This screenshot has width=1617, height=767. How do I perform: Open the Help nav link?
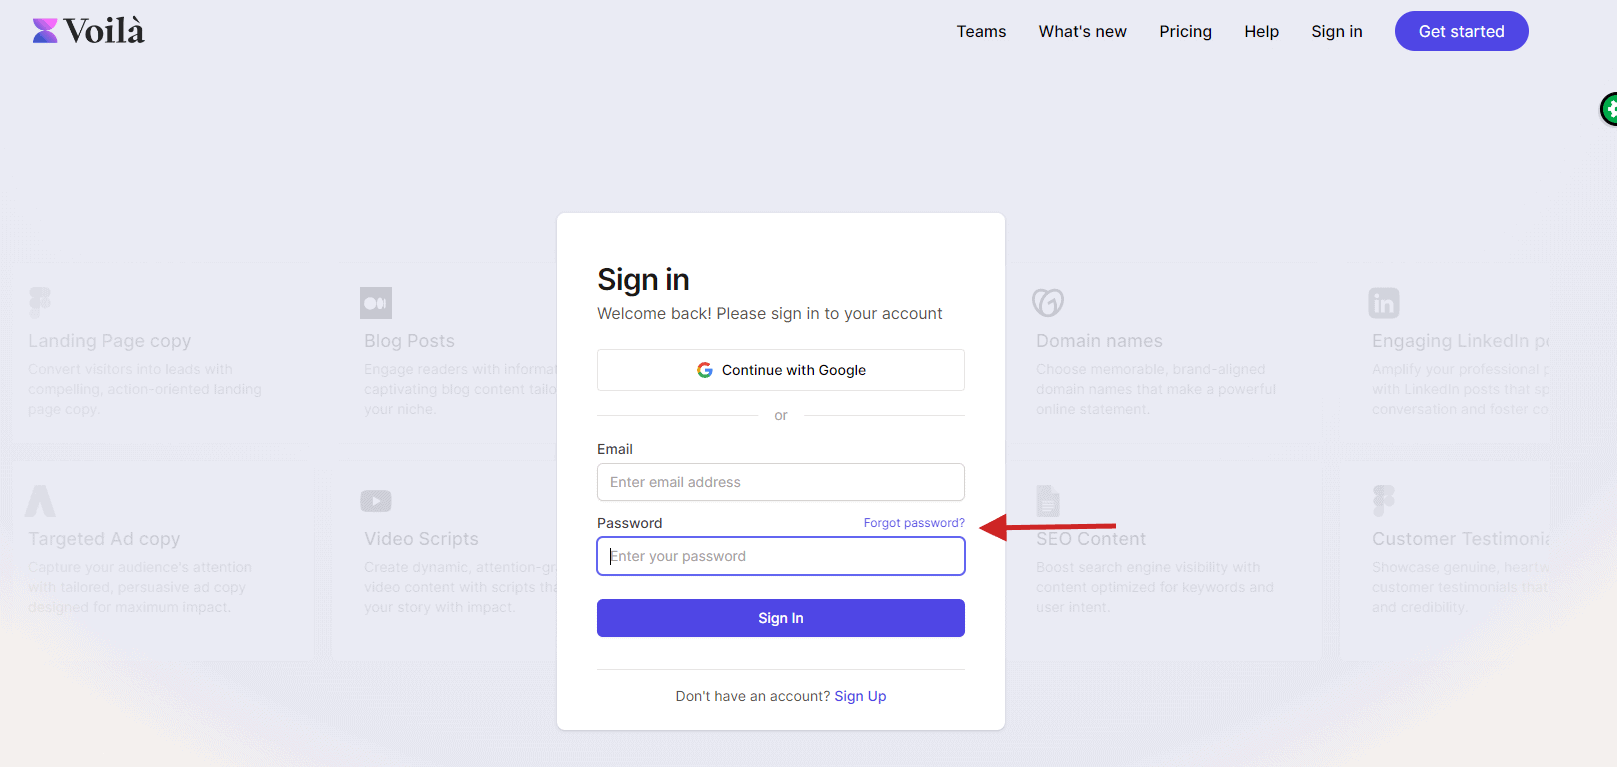pyautogui.click(x=1261, y=31)
